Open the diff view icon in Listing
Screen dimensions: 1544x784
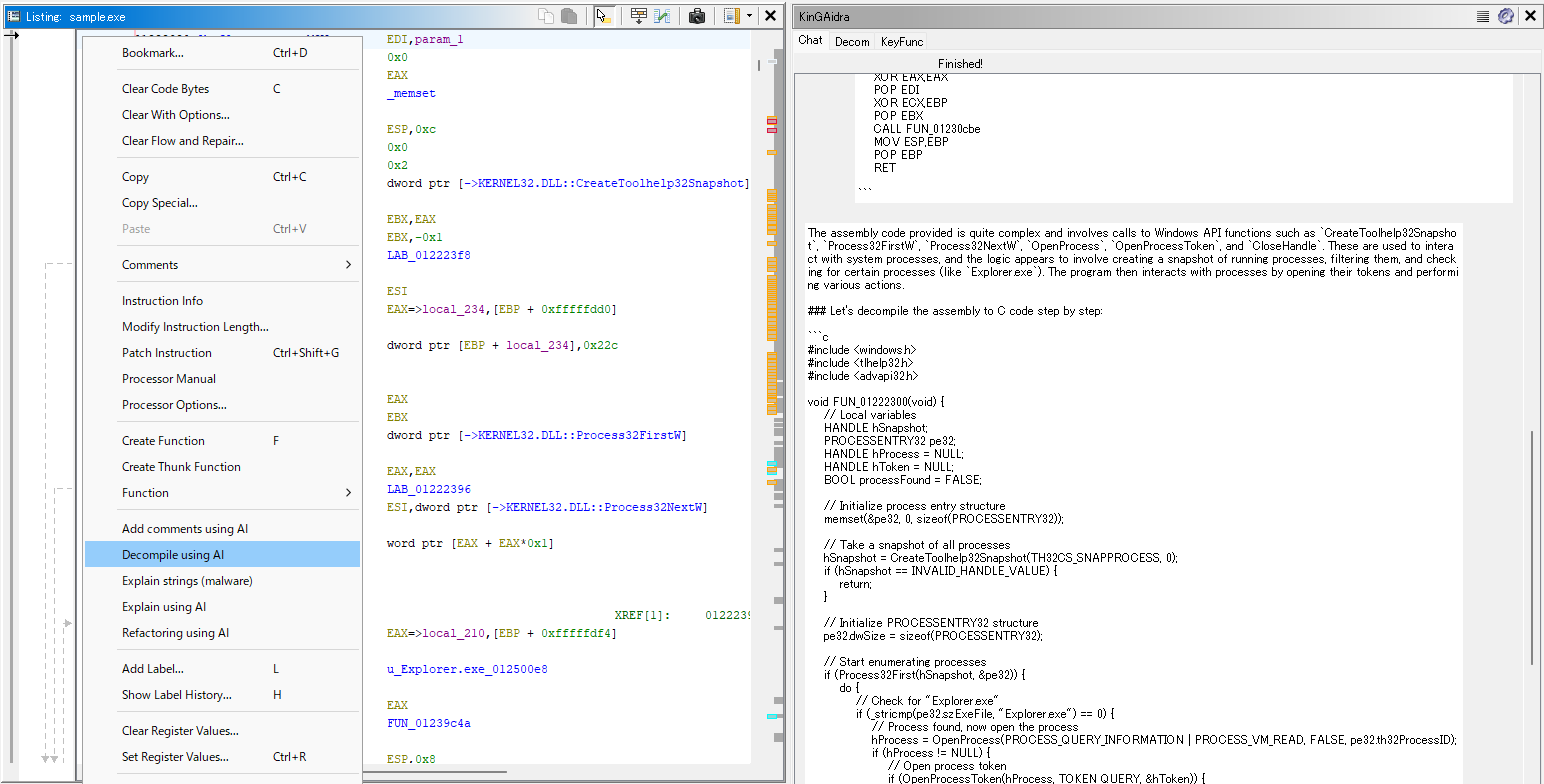[662, 16]
